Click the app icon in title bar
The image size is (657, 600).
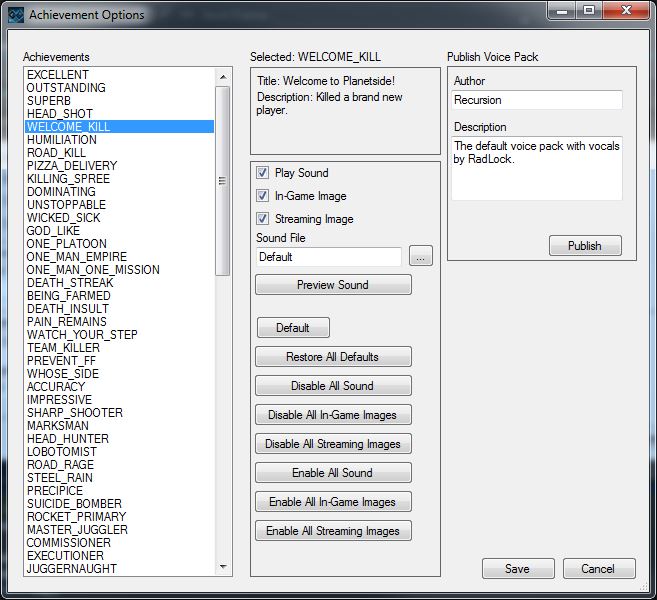pos(16,15)
